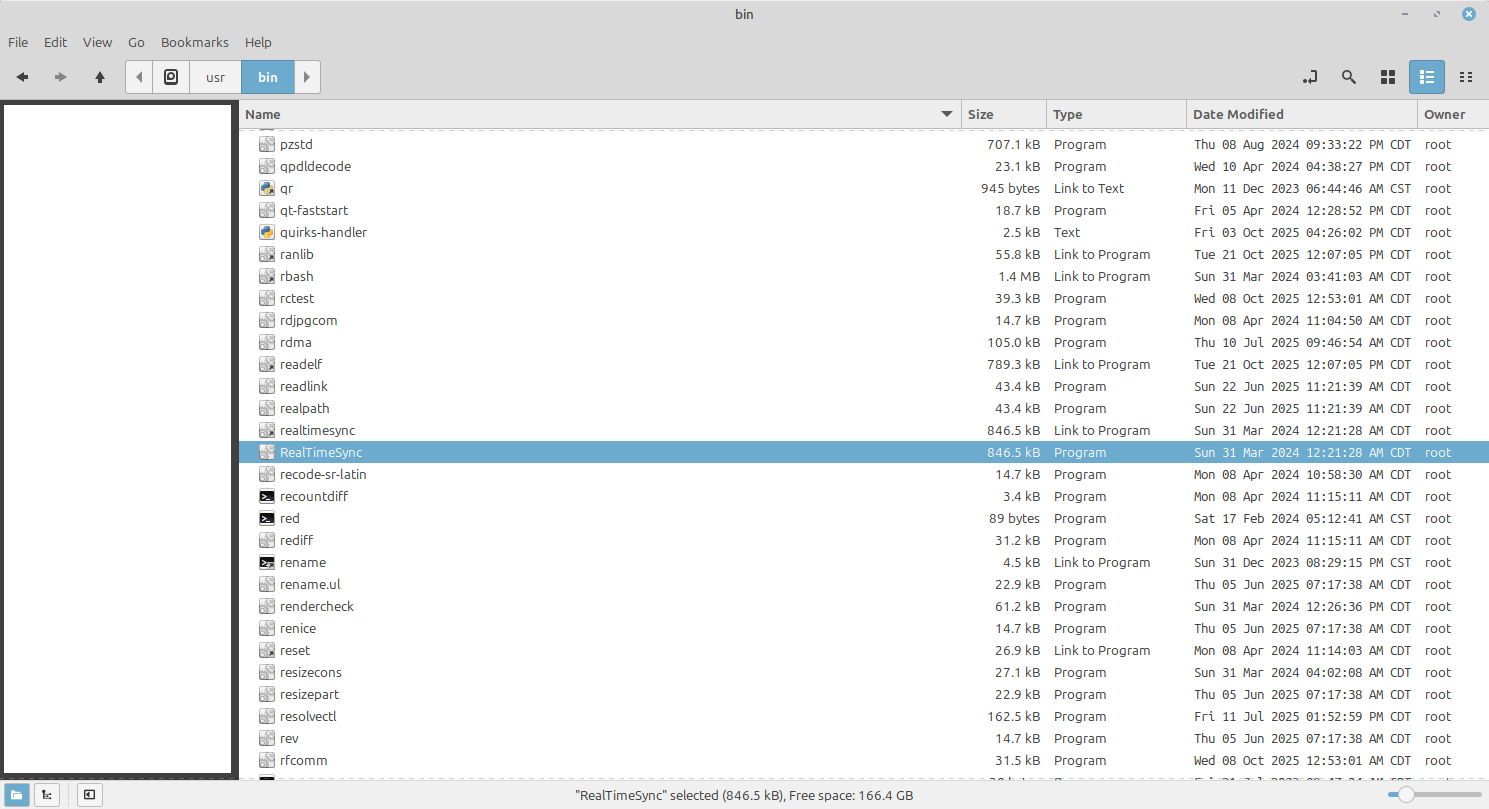Click the qr file Python icon
Image resolution: width=1489 pixels, height=809 pixels.
click(267, 188)
